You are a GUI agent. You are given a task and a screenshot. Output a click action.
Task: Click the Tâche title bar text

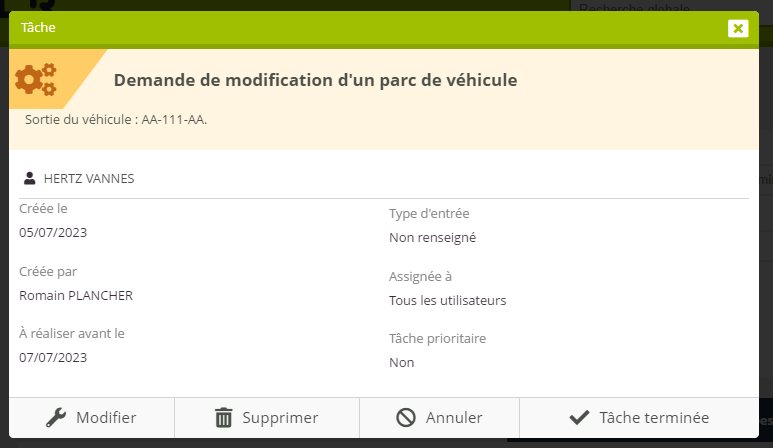[38, 28]
